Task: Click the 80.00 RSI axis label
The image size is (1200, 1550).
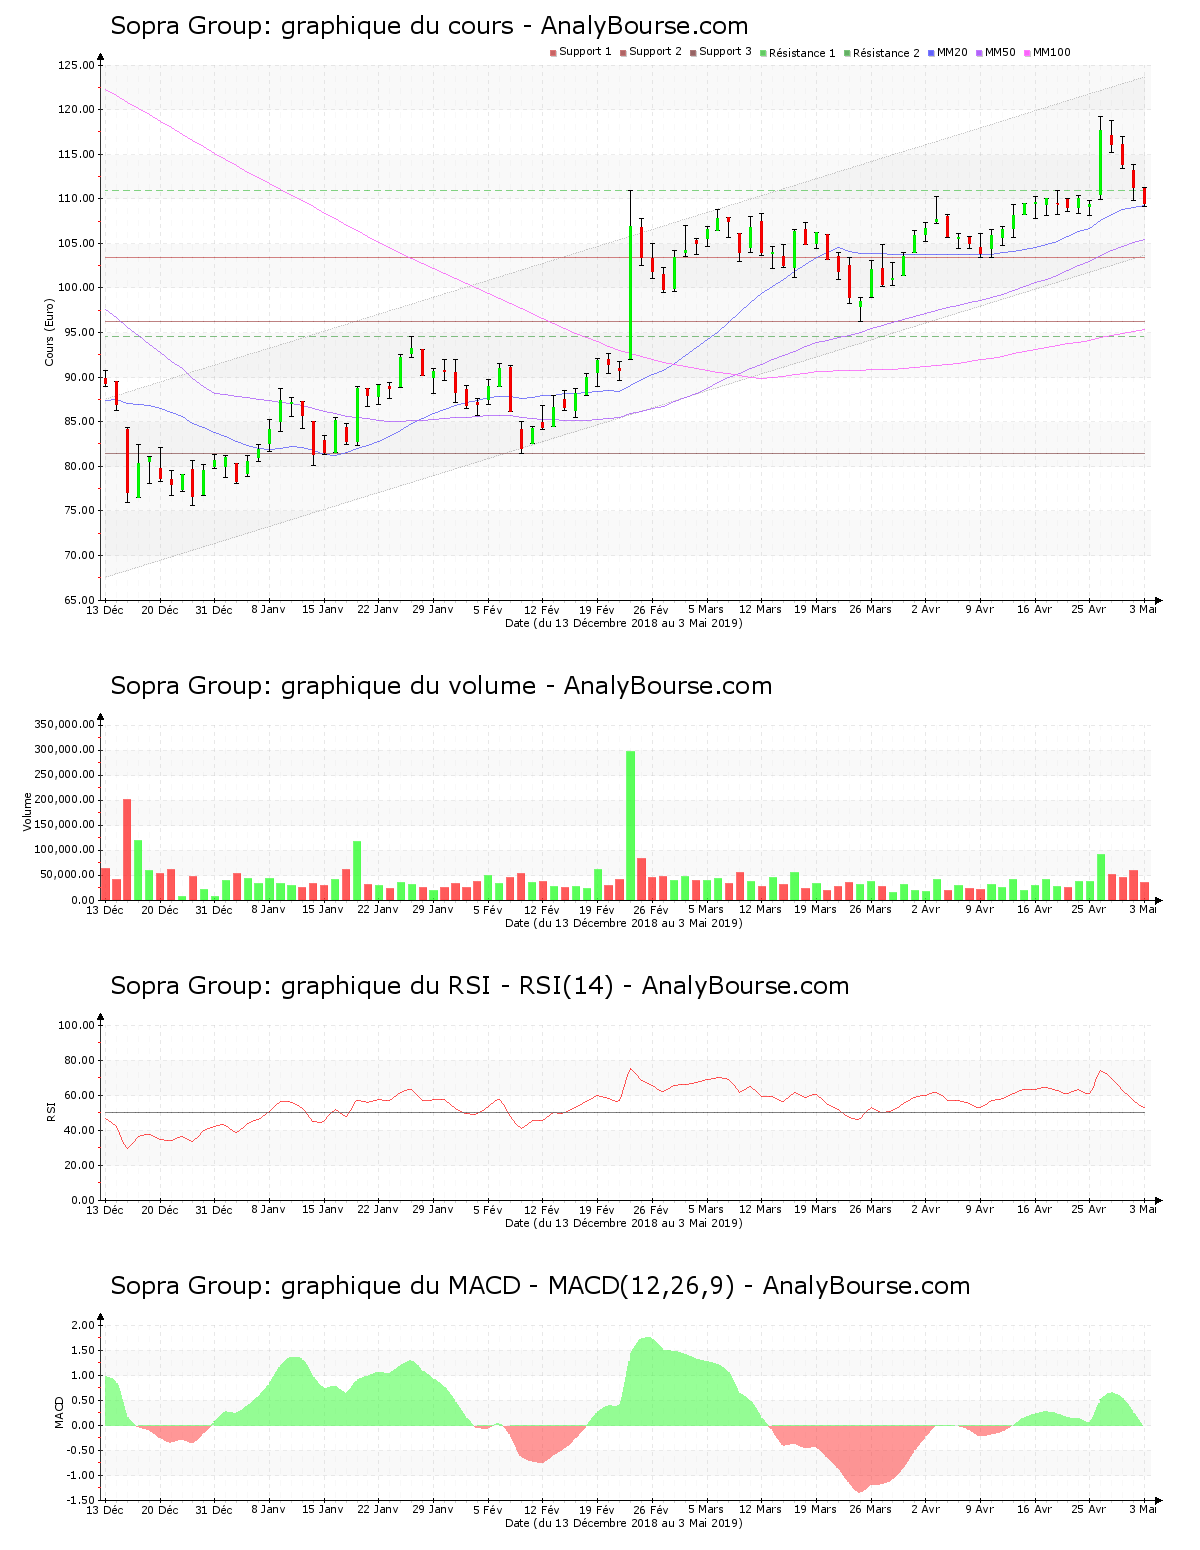Action: tap(79, 1060)
